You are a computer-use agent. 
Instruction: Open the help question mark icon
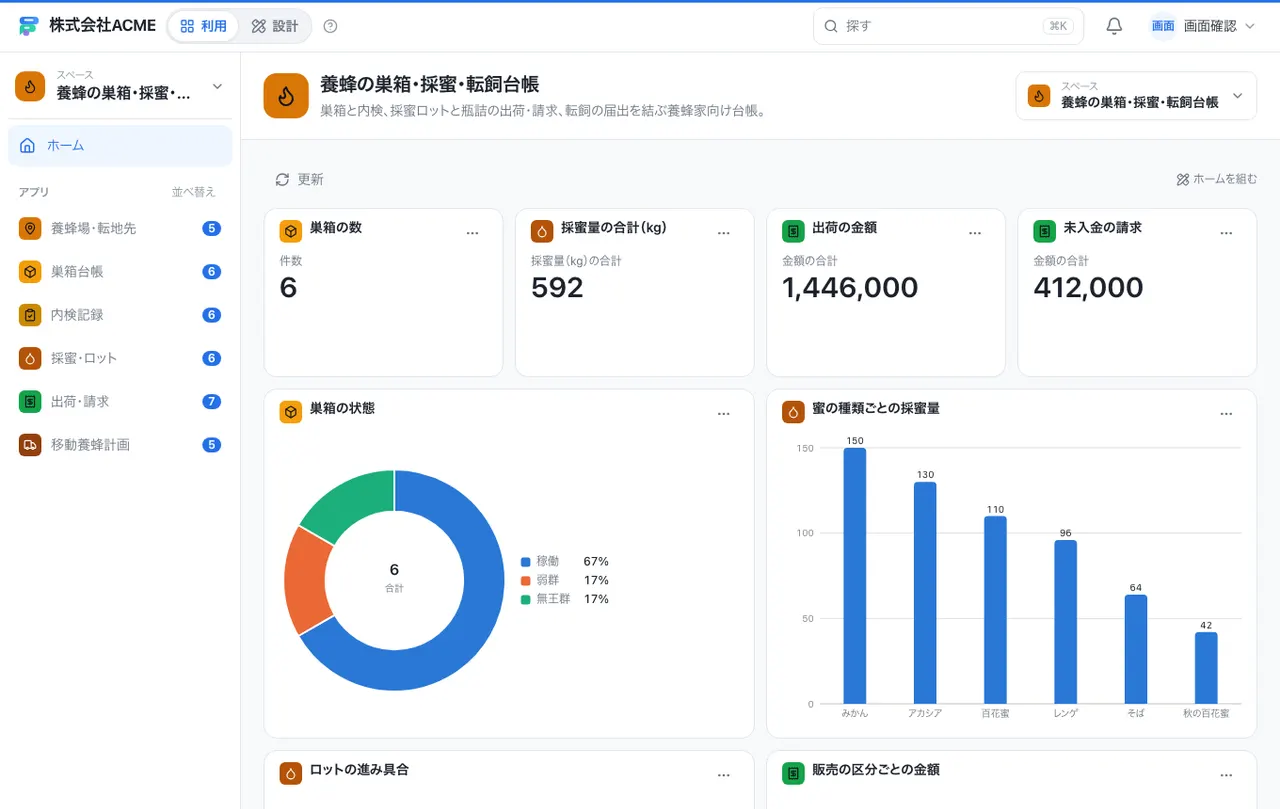tap(331, 26)
